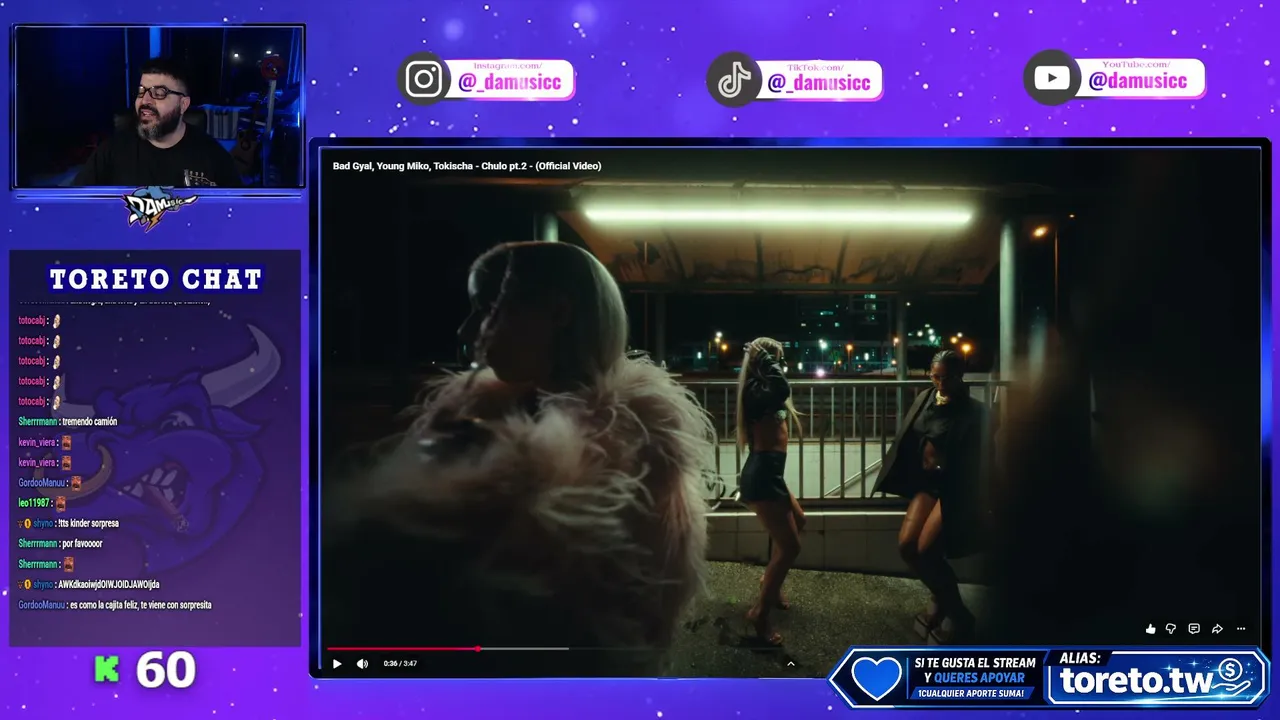Click the emote in leo11987's chat message
Image resolution: width=1280 pixels, height=720 pixels.
(x=61, y=503)
